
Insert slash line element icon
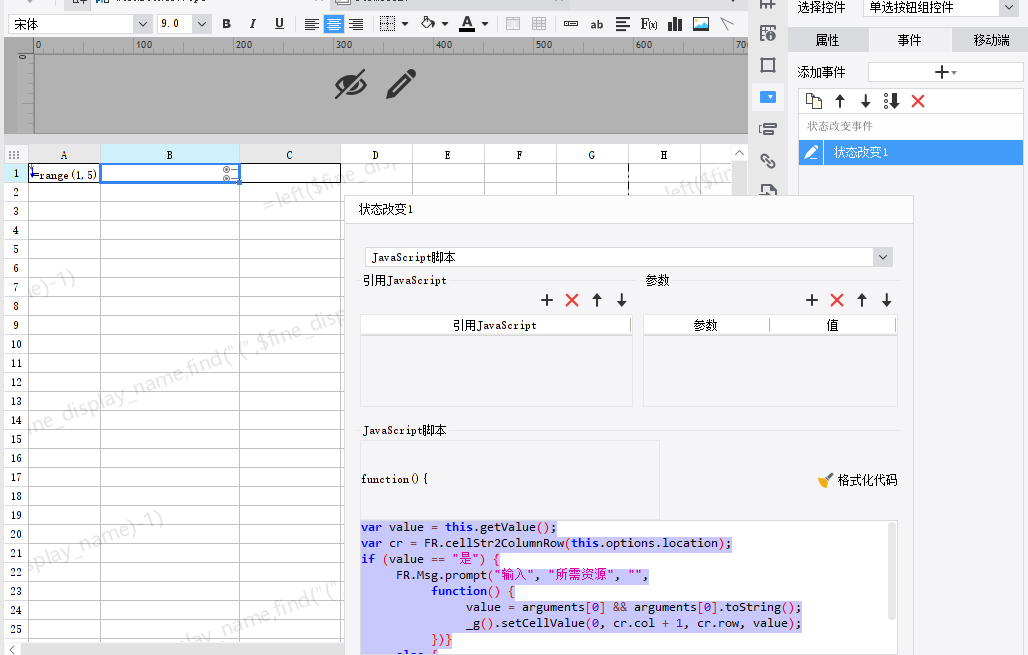(726, 24)
